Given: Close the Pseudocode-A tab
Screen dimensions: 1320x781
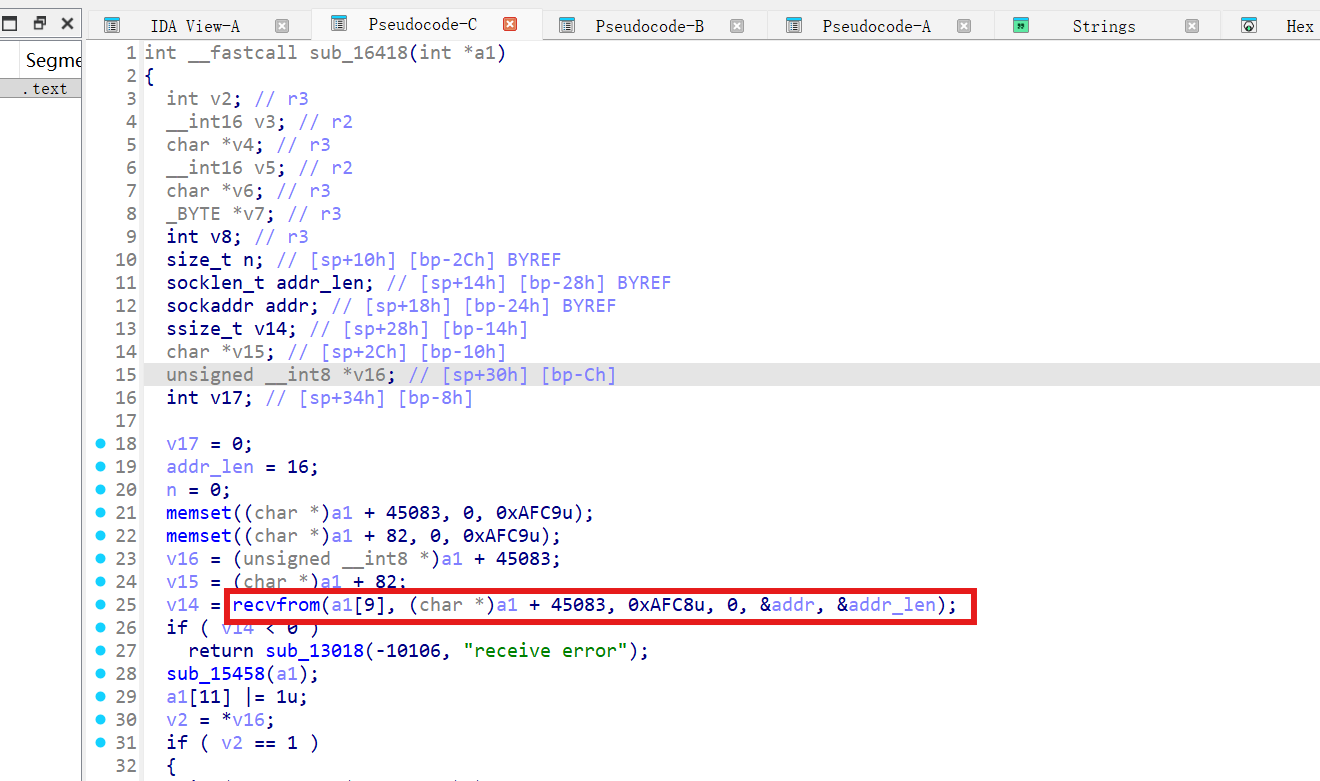Looking at the screenshot, I should pyautogui.click(x=963, y=26).
